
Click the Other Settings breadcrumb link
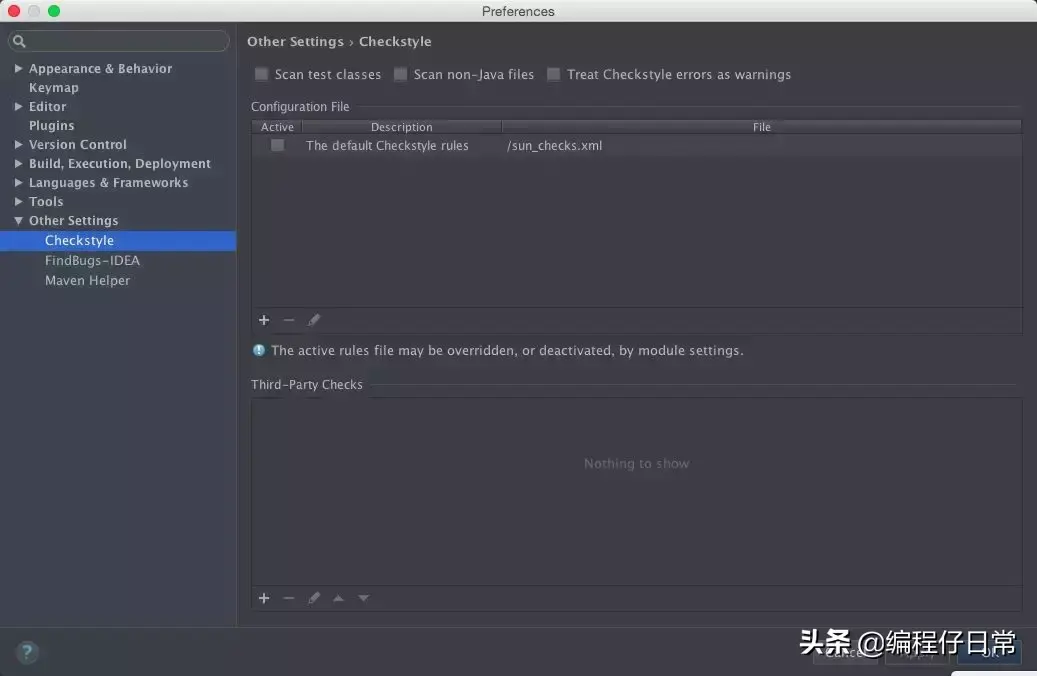295,41
